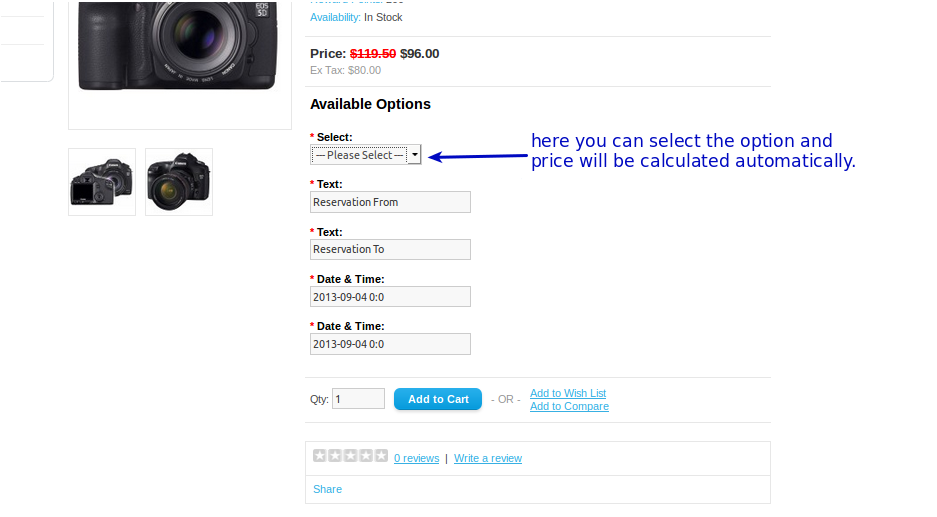
Task: Open the 'Please Select' option dropdown
Action: point(359,155)
